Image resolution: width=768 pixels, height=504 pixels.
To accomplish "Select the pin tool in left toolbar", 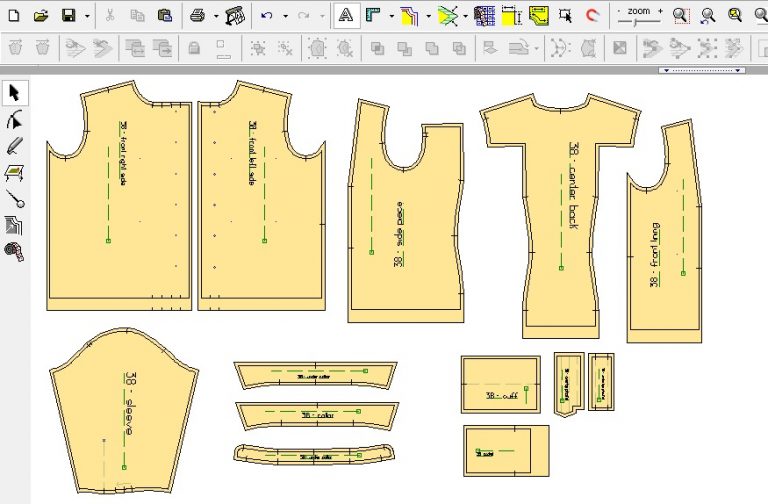I will tap(16, 199).
